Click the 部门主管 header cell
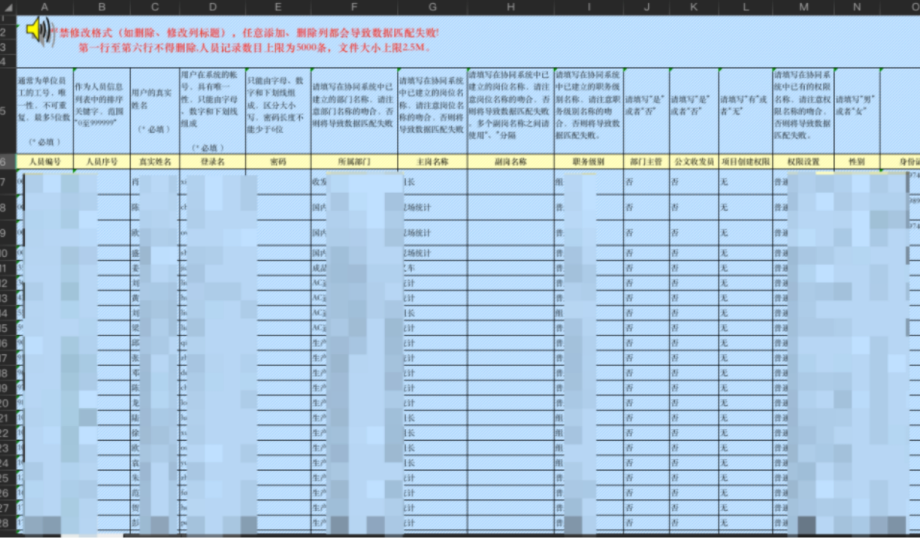The width and height of the screenshot is (920, 539). pos(646,162)
